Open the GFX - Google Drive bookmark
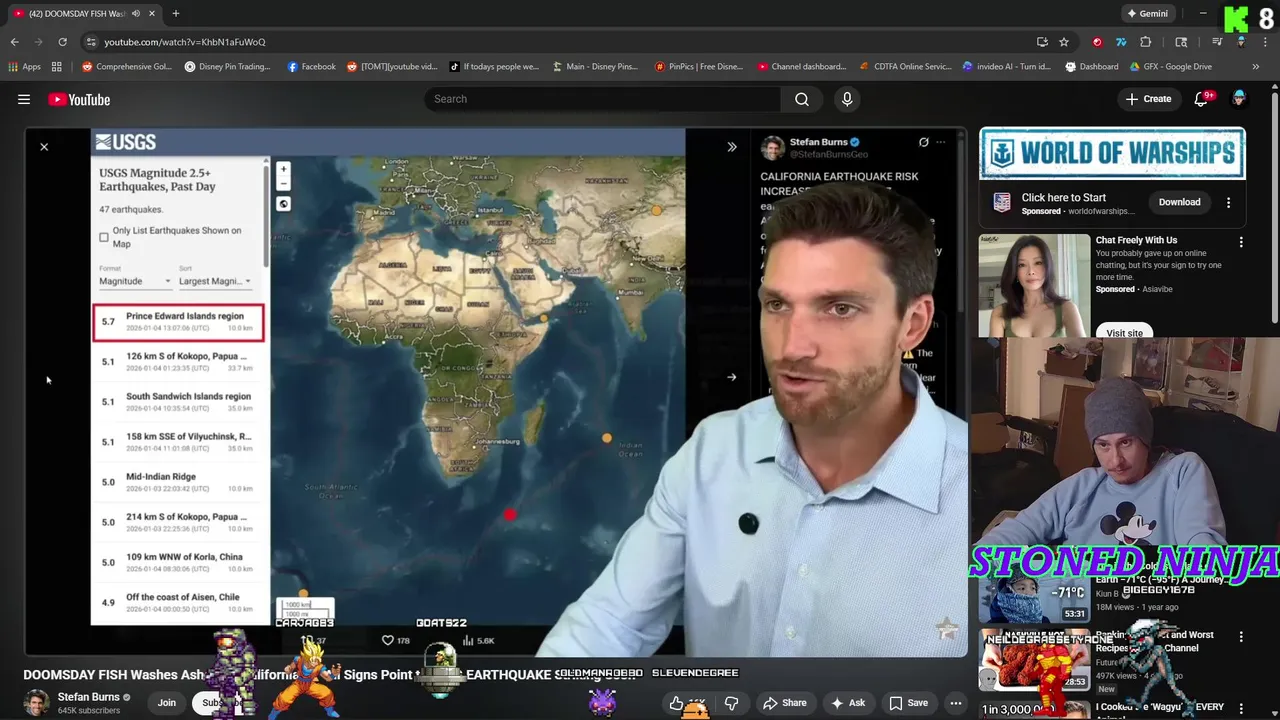 coord(1171,67)
